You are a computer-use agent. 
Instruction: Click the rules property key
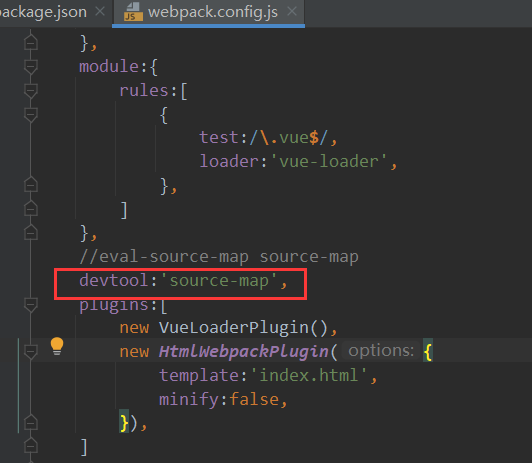[x=144, y=91]
